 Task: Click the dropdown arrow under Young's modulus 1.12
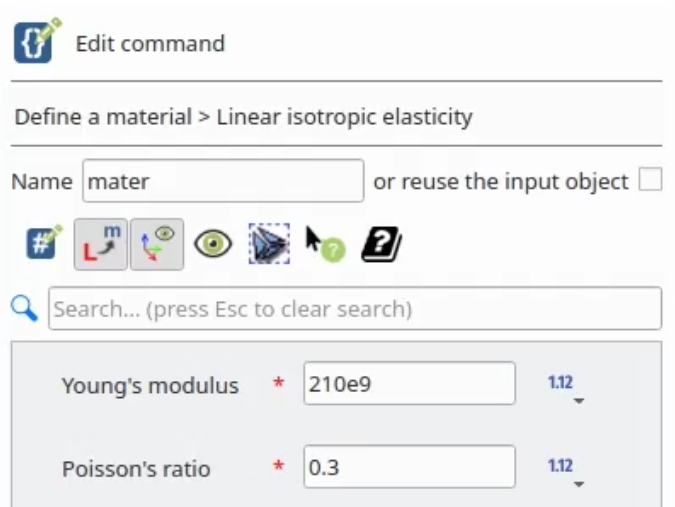[x=579, y=401]
